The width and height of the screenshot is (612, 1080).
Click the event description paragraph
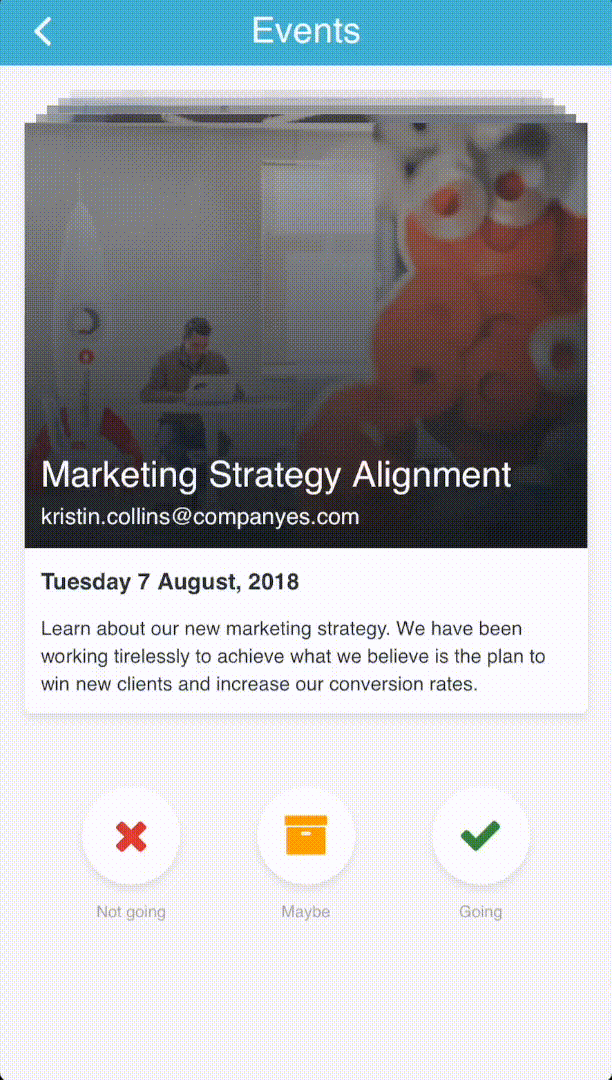[x=293, y=657]
